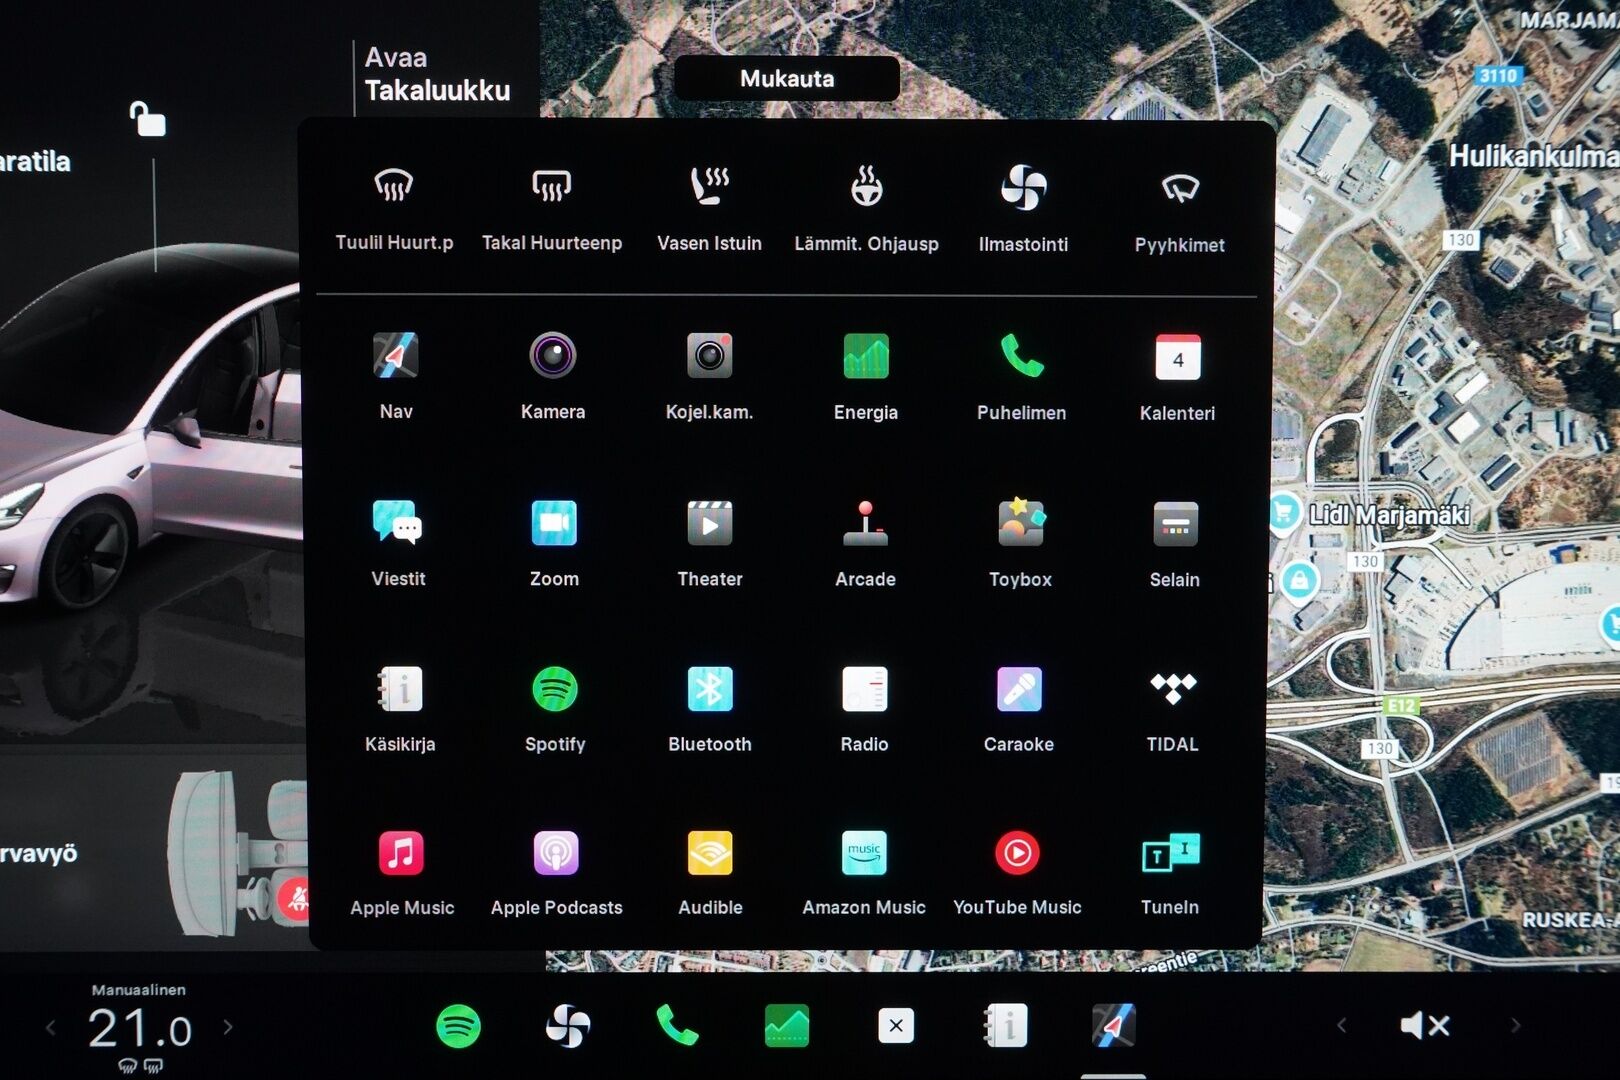Open climate fan in the bottom dock
This screenshot has width=1620, height=1080.
click(568, 1026)
